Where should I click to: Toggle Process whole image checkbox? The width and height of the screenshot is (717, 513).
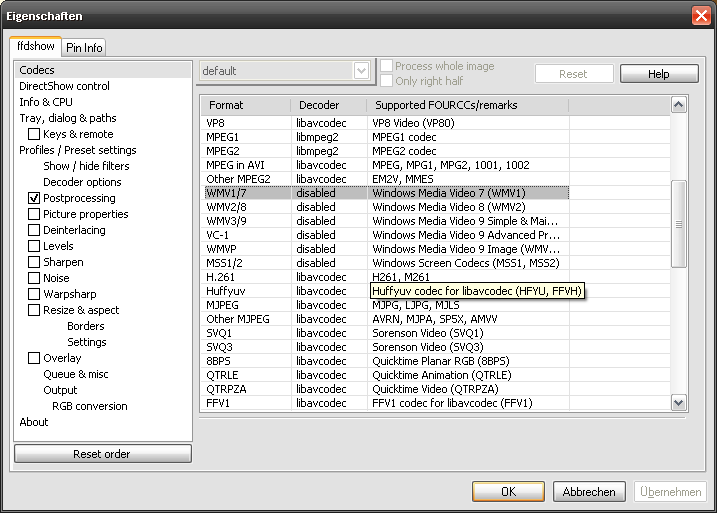click(x=387, y=66)
